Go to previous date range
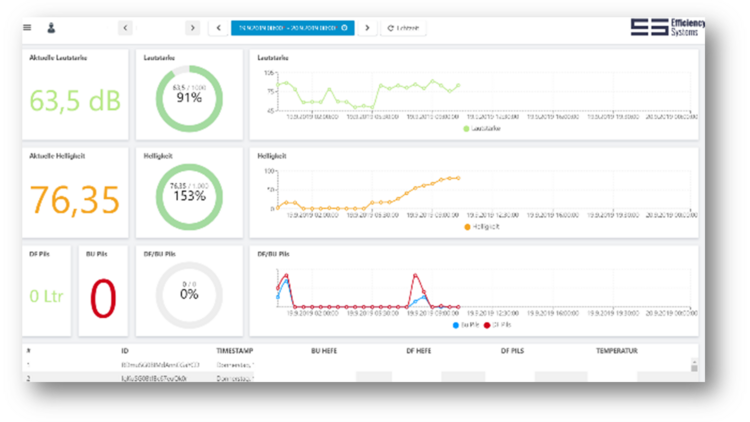 pyautogui.click(x=217, y=28)
